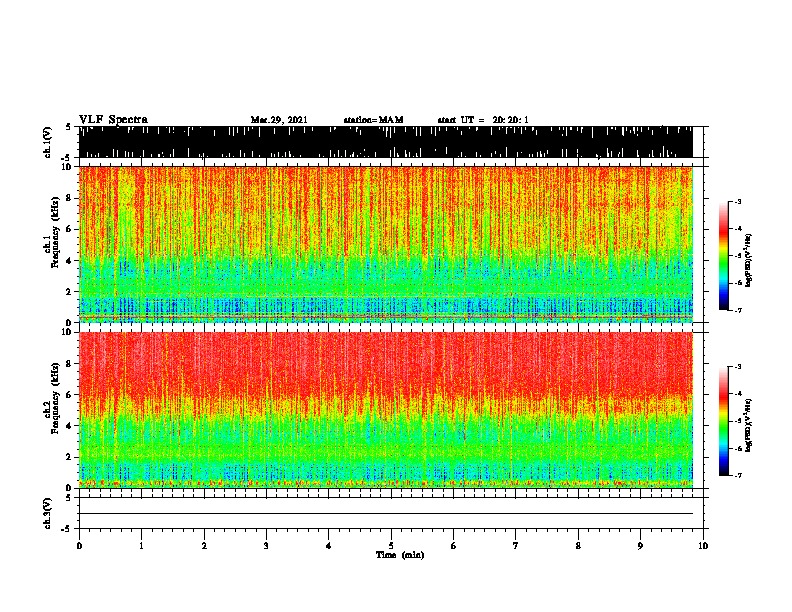Click time axis tick label "6"
This screenshot has width=792, height=612.
(x=454, y=546)
